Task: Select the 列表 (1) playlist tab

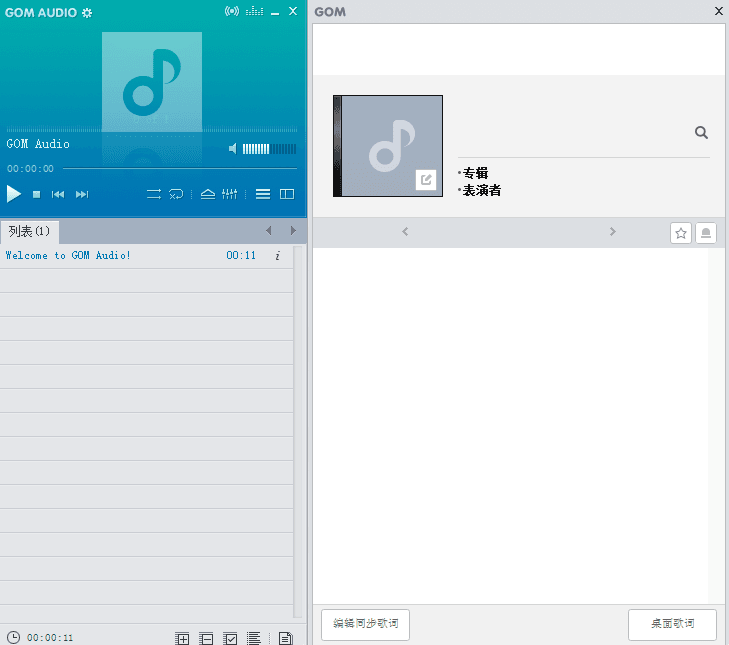Action: [29, 232]
